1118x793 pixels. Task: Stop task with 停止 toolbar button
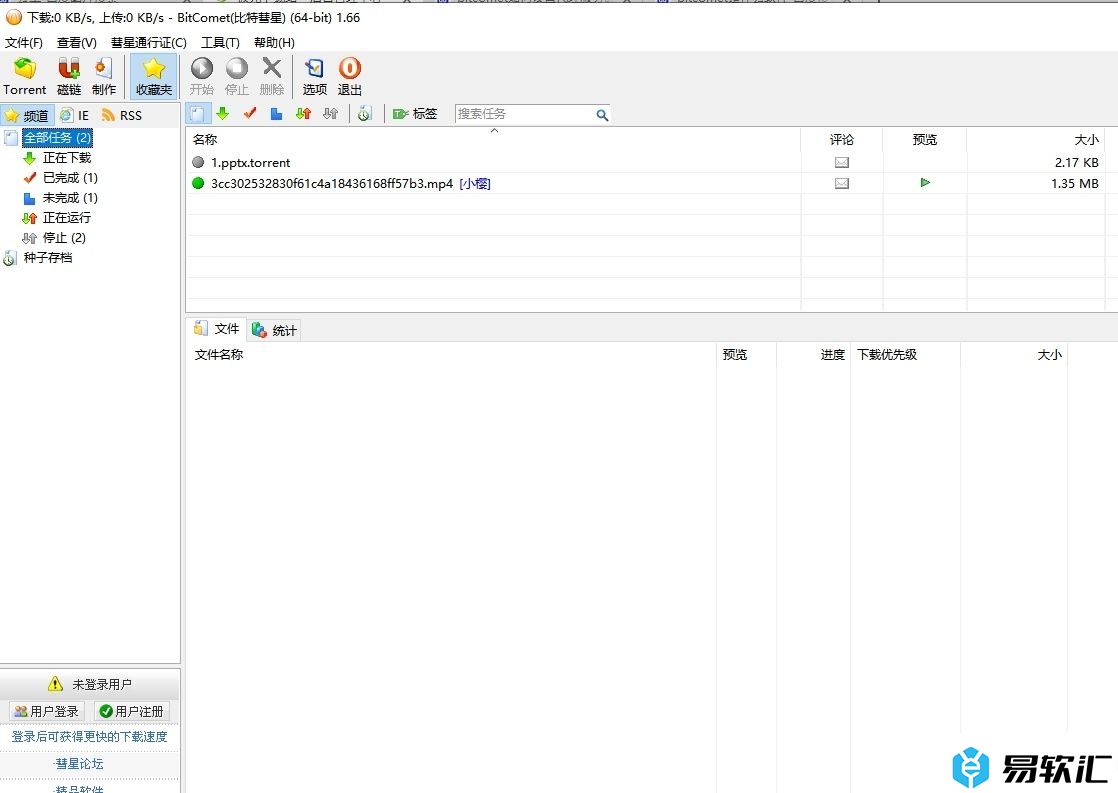tap(237, 76)
